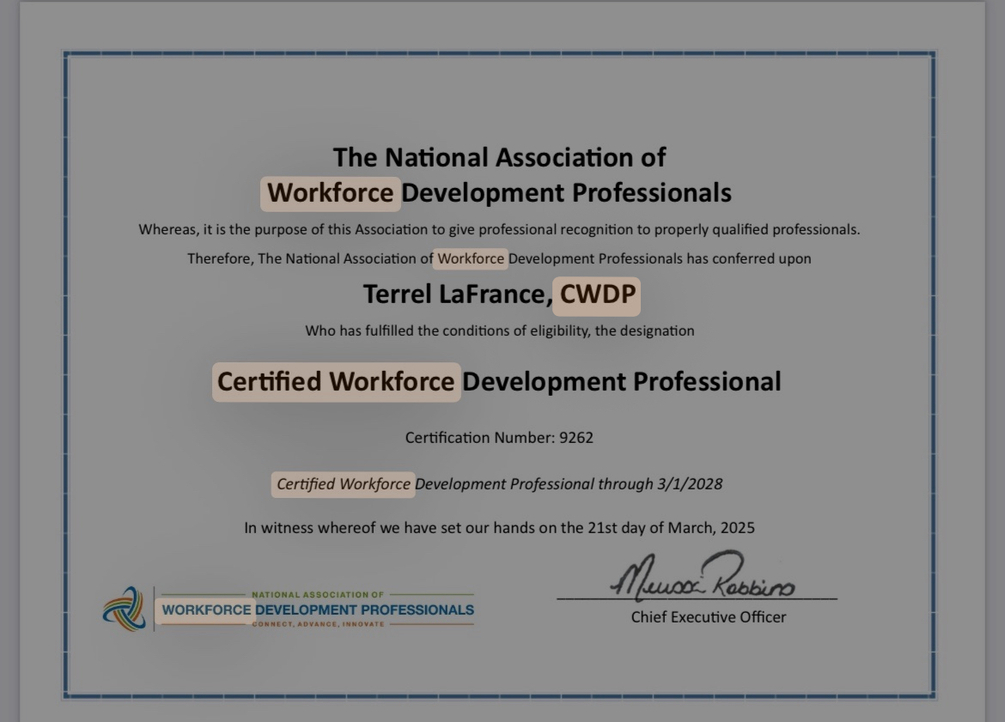1005x722 pixels.
Task: Click the words "has conferred upon"
Action: click(749, 259)
